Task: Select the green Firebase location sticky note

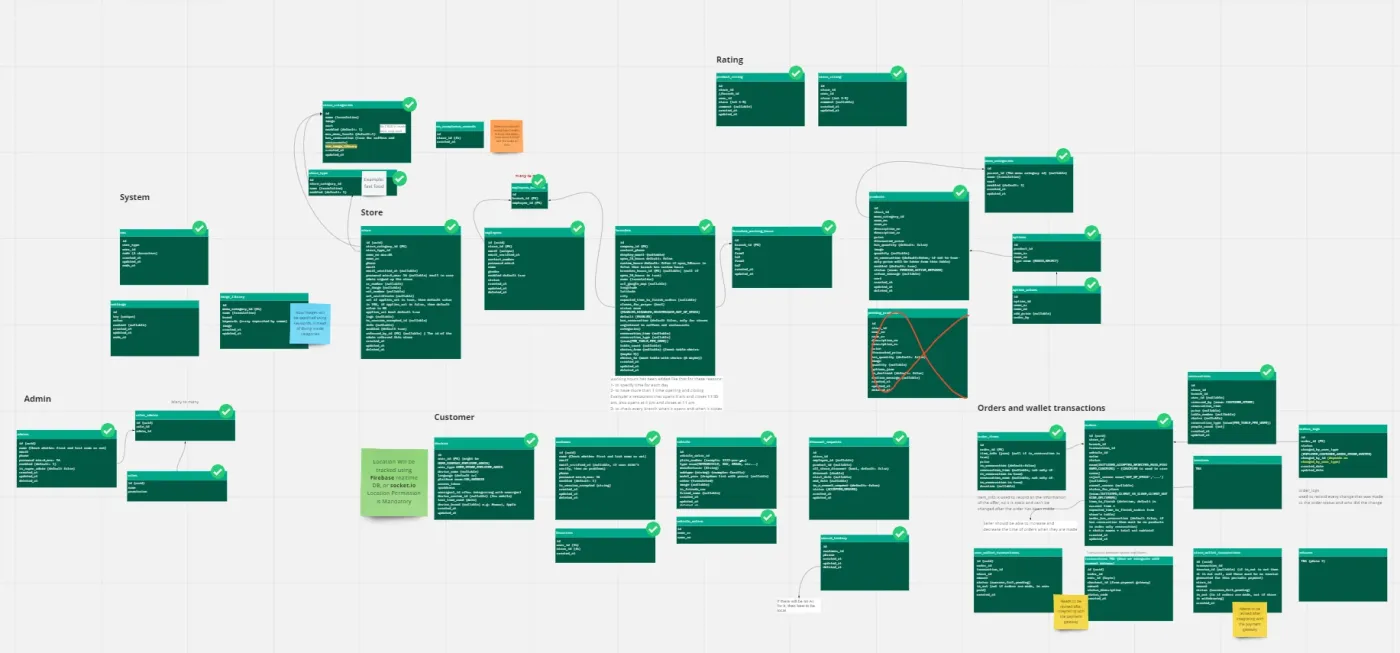Action: pos(394,482)
